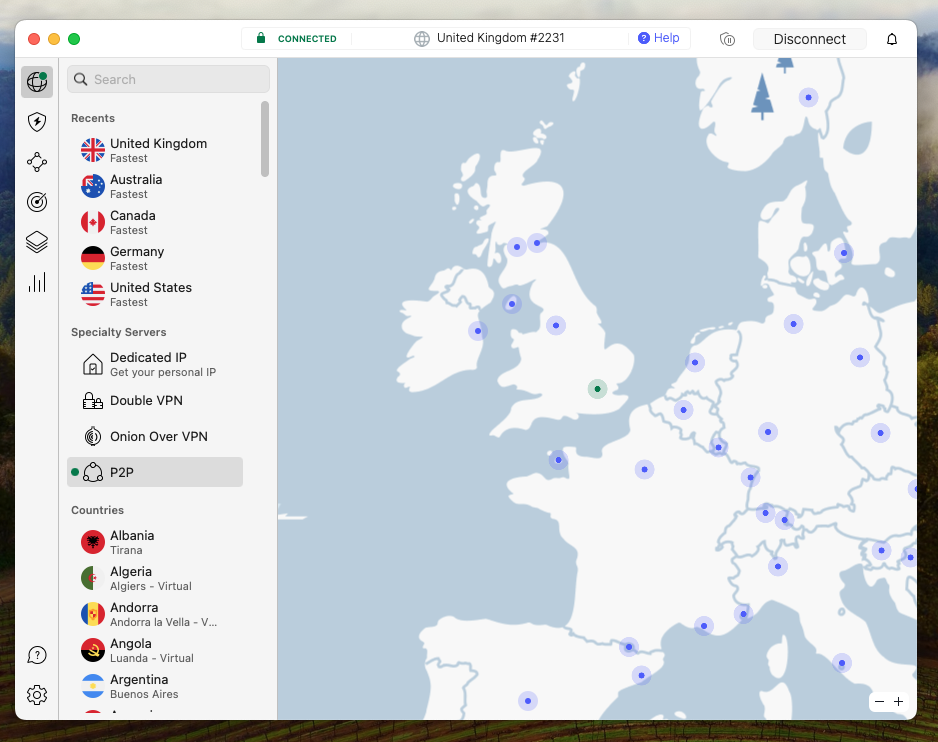The height and width of the screenshot is (742, 938).
Task: Click the Search countries field
Action: click(x=168, y=79)
